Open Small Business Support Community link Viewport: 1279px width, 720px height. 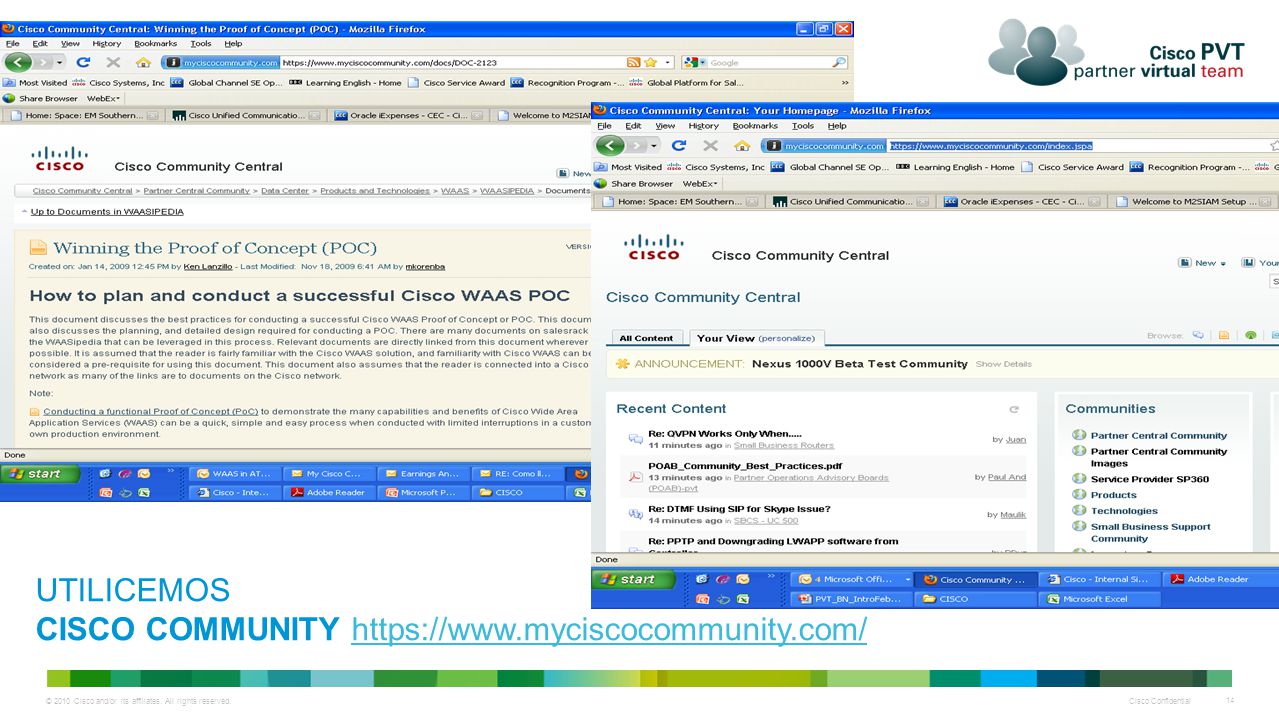1150,532
